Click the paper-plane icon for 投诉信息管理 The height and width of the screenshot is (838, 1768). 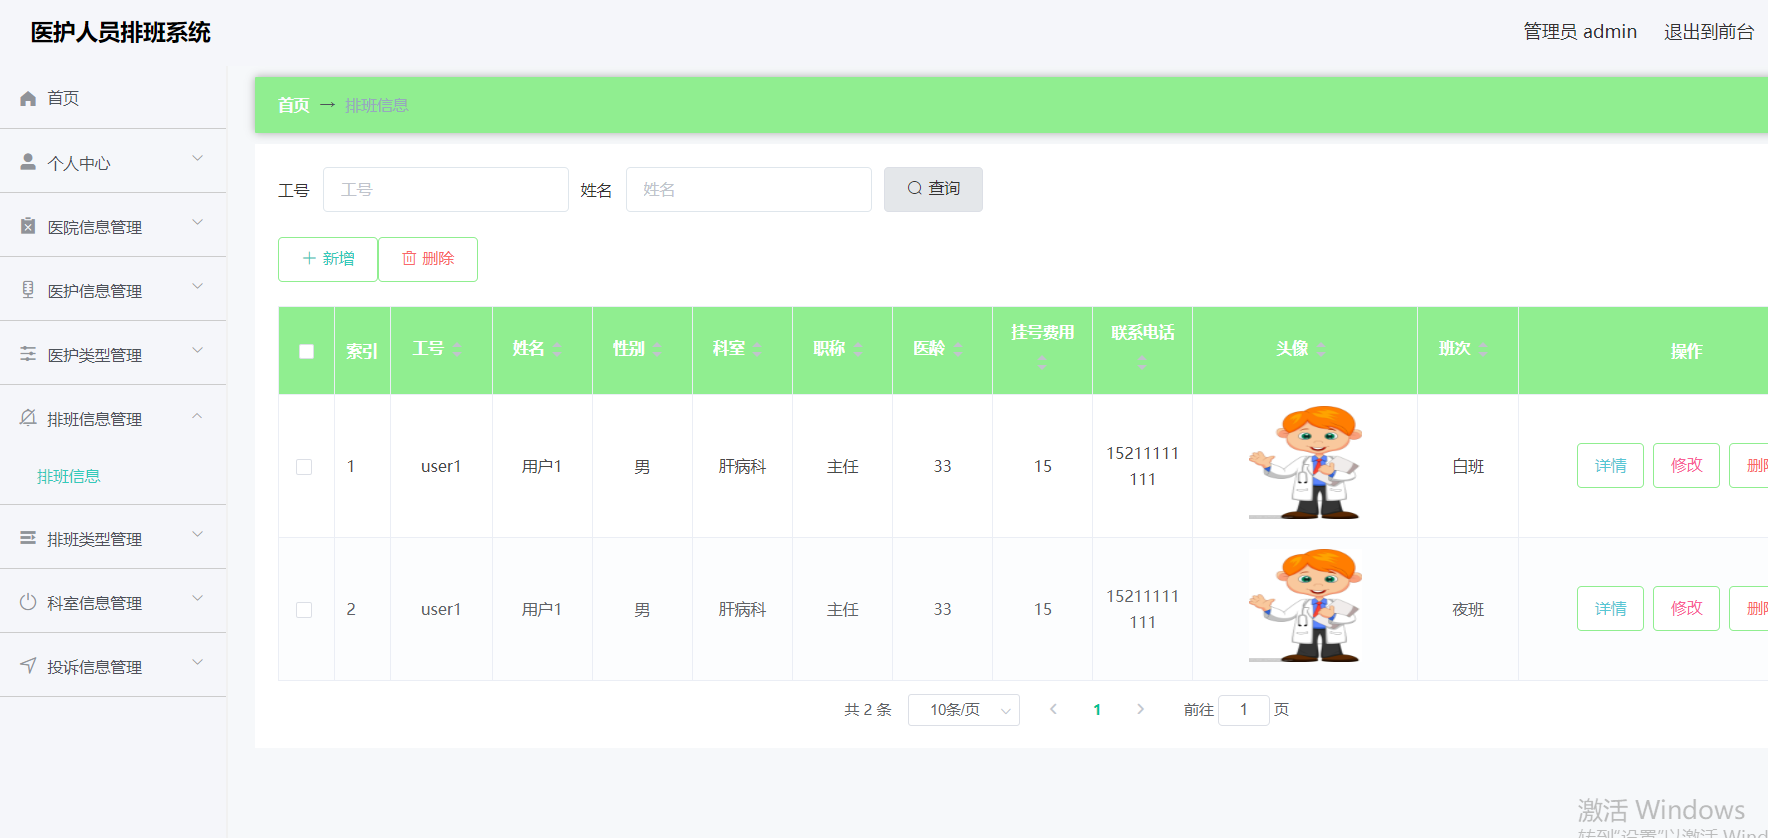tap(28, 666)
